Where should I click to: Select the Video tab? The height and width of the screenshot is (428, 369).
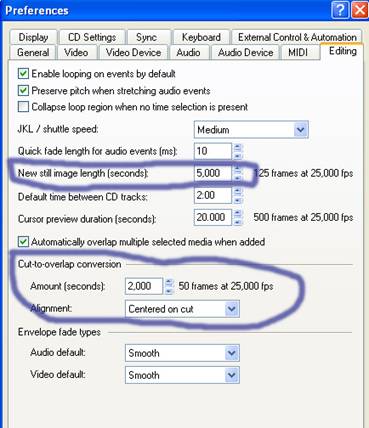coord(76,52)
